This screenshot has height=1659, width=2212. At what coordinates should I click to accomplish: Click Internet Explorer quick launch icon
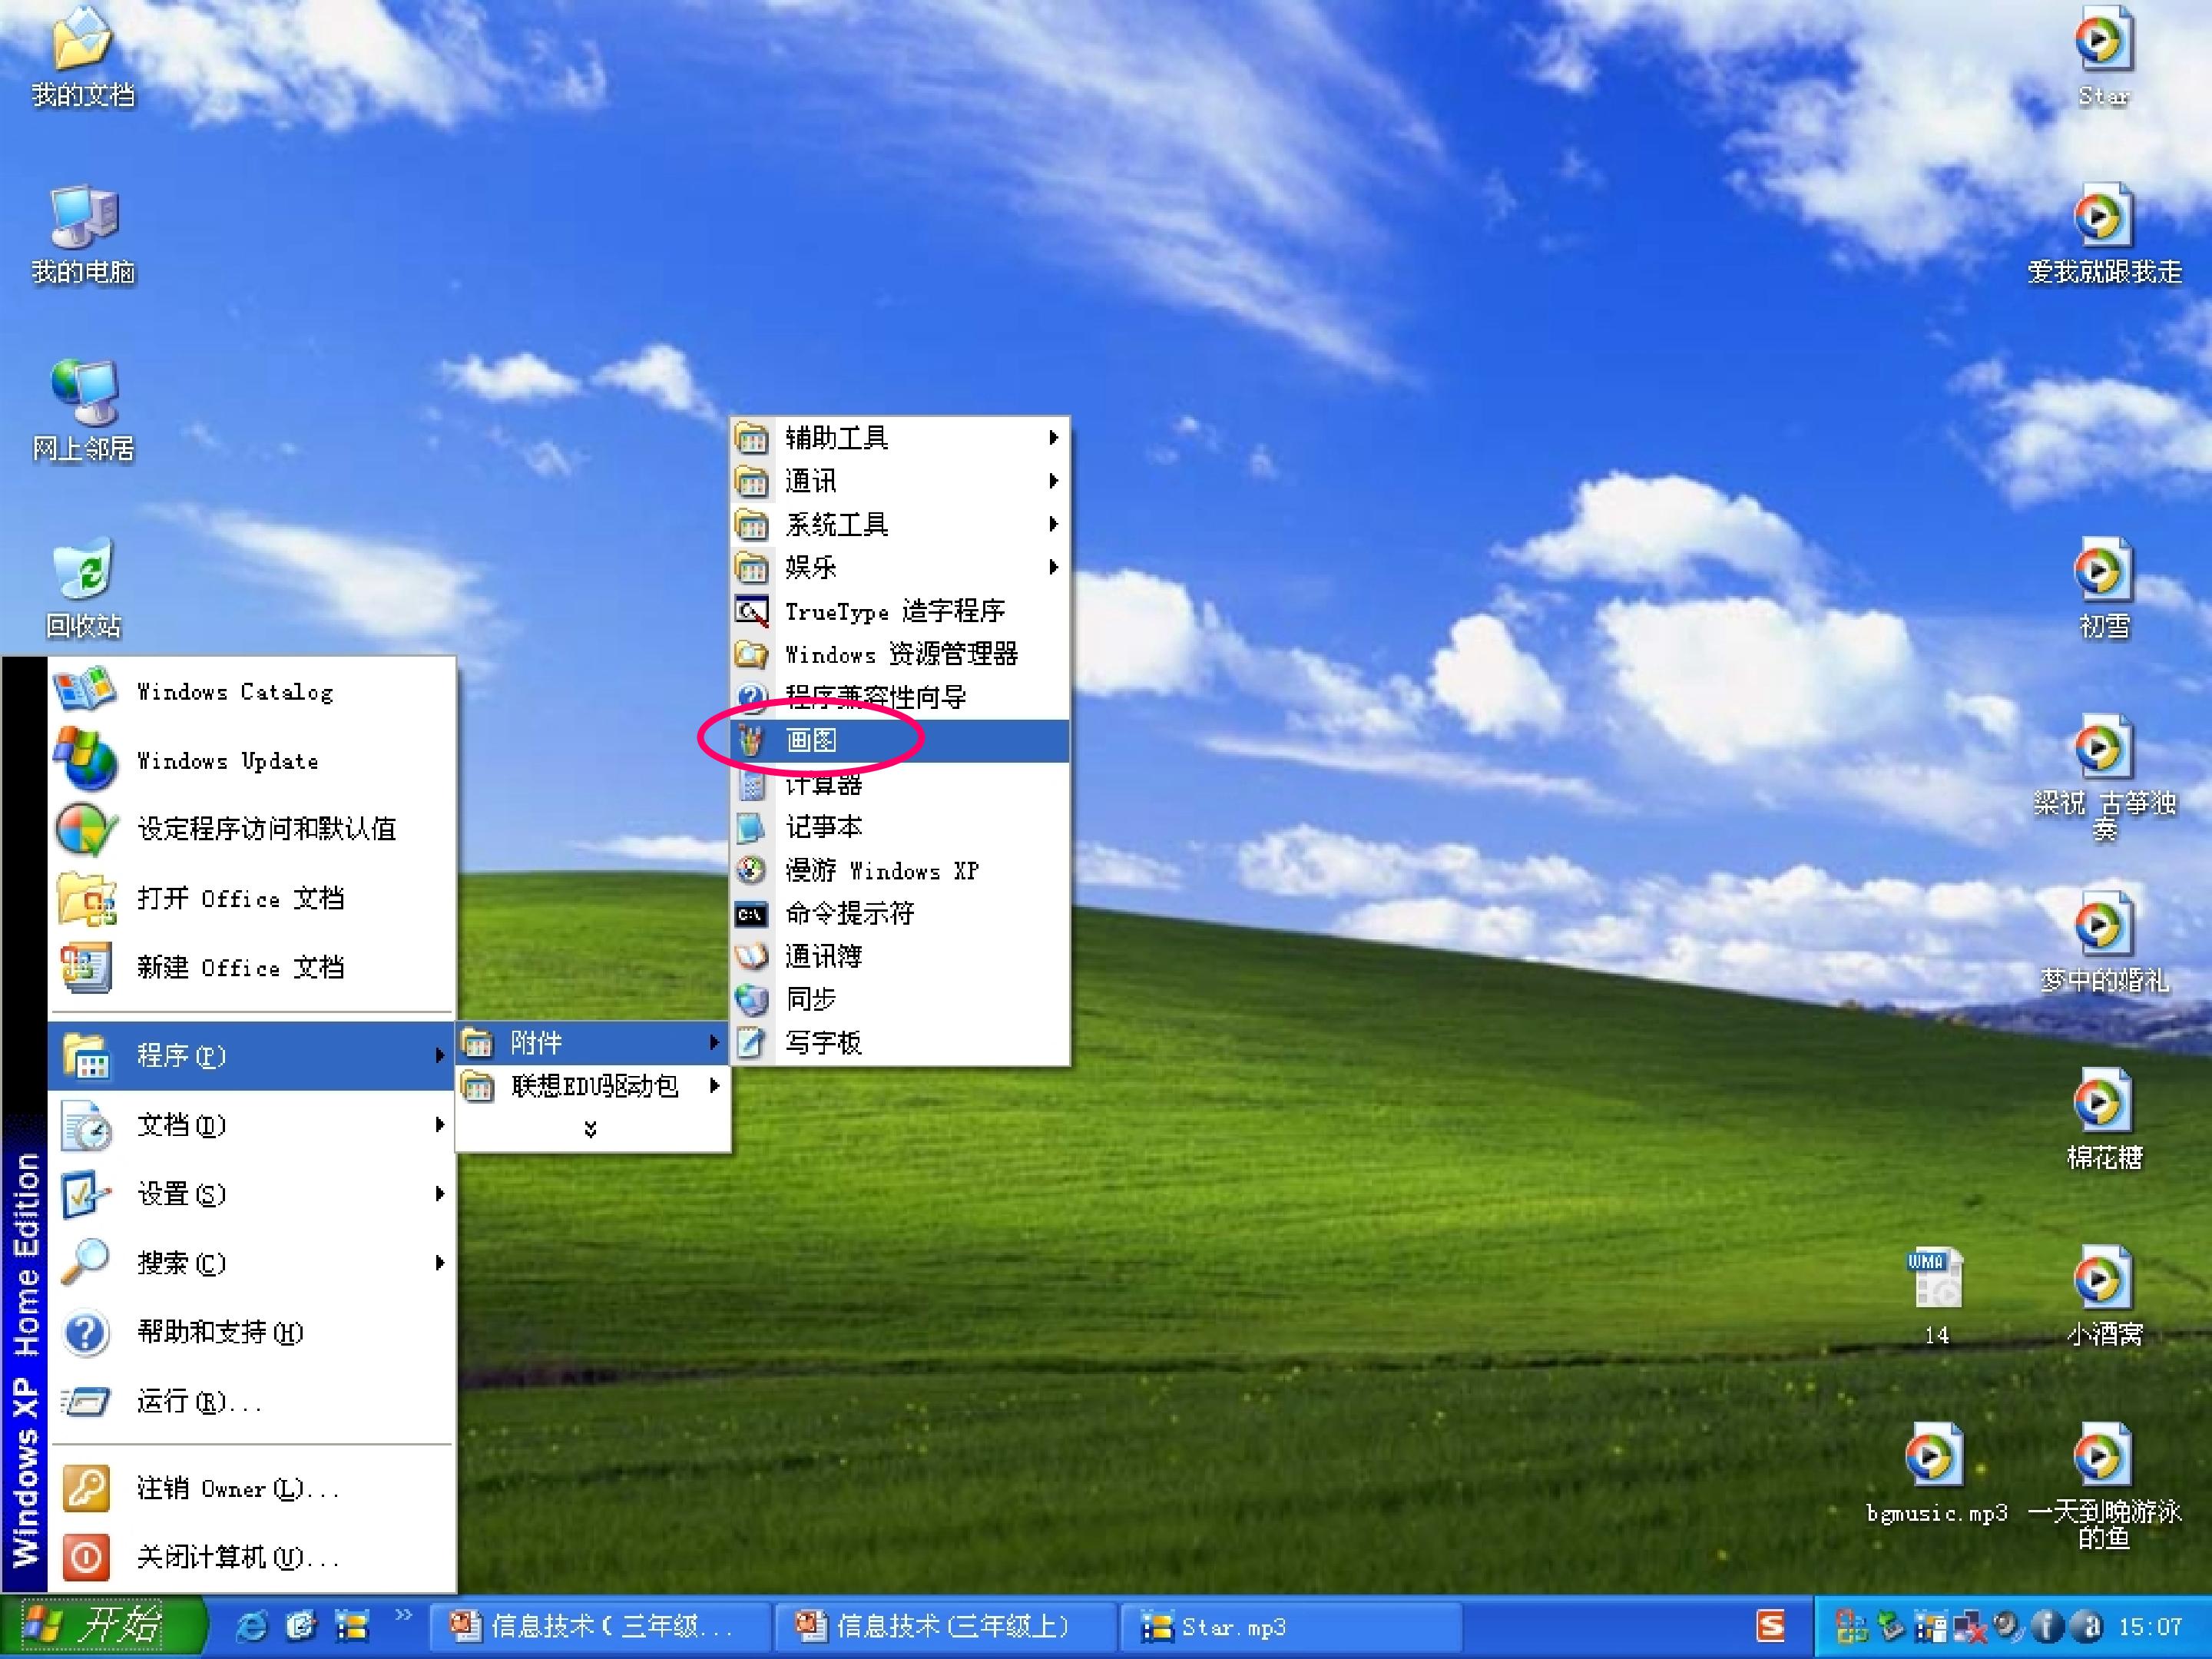point(251,1627)
